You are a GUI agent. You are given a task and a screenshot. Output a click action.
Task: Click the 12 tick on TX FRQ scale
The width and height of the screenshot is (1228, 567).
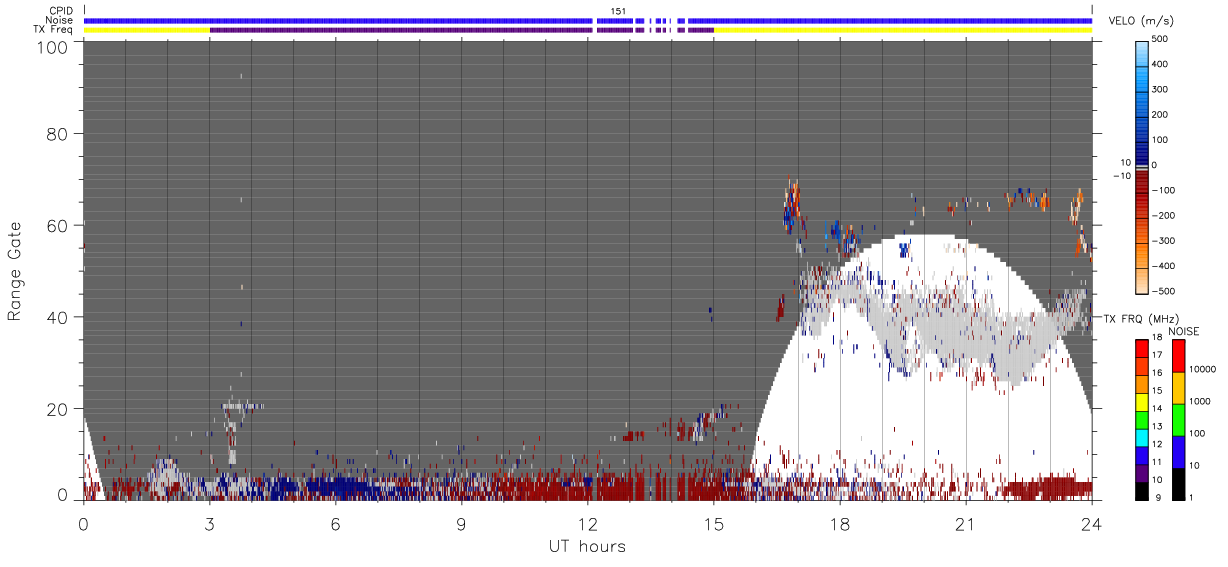(1159, 445)
